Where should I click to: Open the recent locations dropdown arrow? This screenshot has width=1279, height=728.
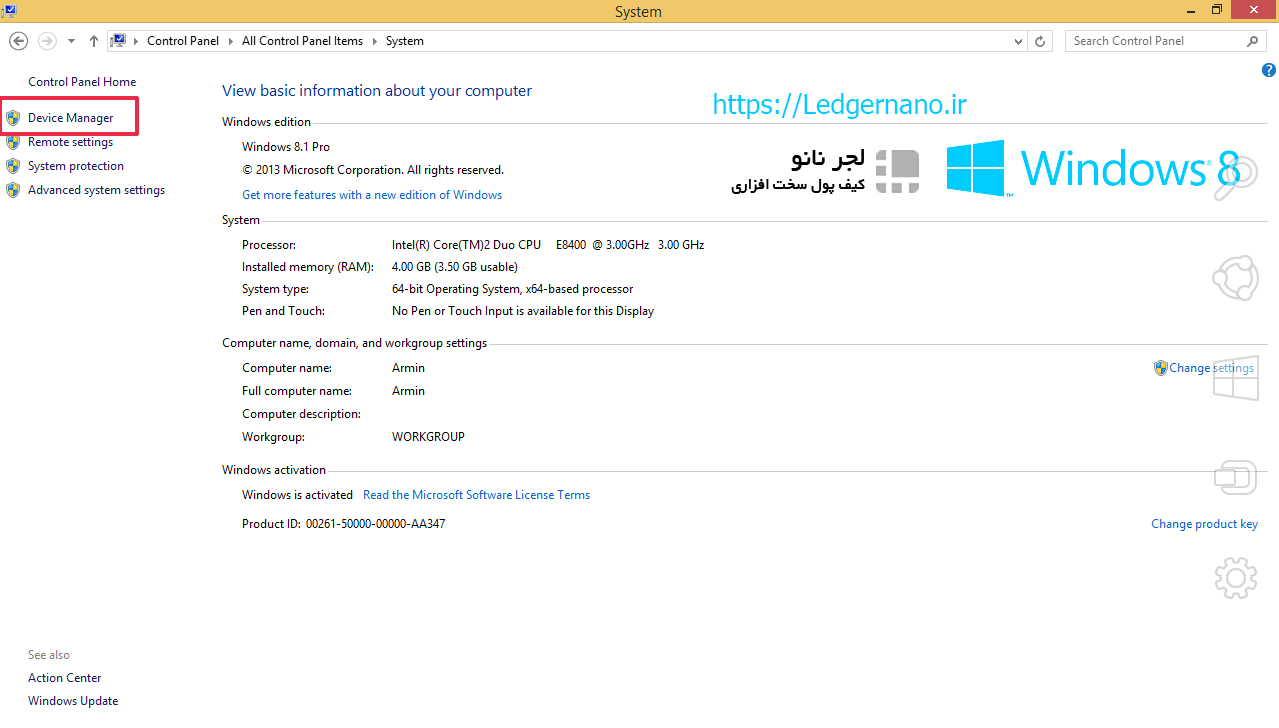point(71,41)
